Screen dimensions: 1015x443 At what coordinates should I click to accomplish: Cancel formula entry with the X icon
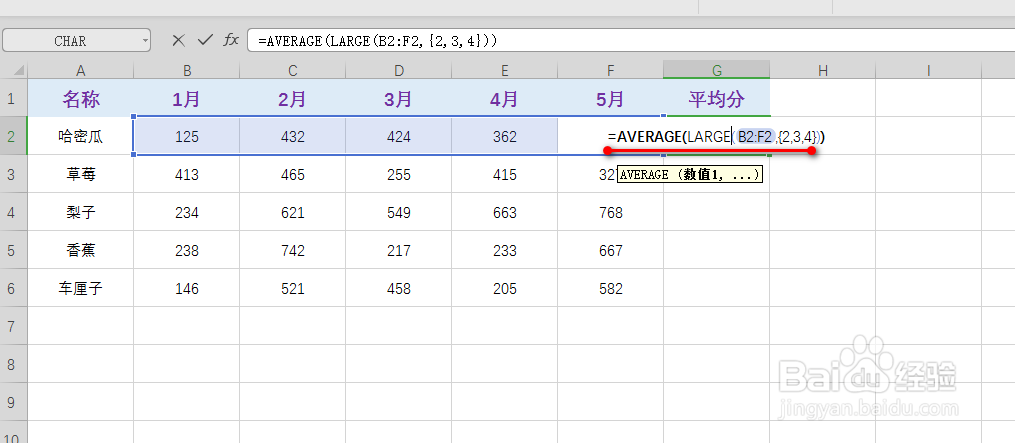pyautogui.click(x=179, y=40)
